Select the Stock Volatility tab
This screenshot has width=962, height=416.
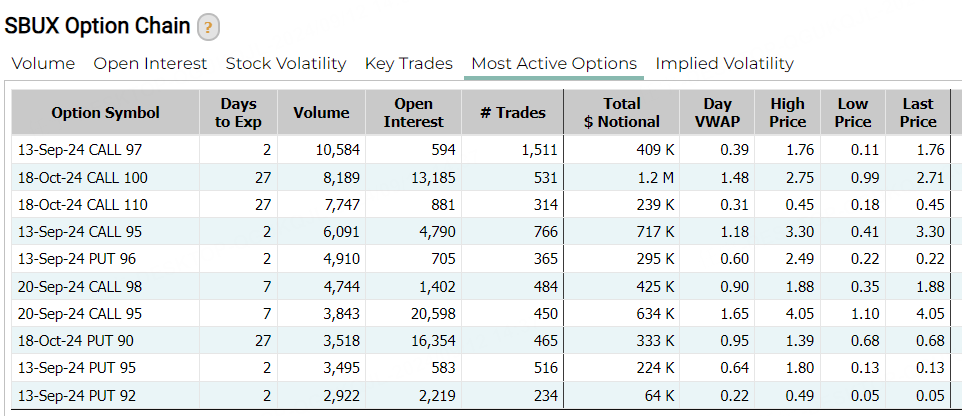click(286, 64)
